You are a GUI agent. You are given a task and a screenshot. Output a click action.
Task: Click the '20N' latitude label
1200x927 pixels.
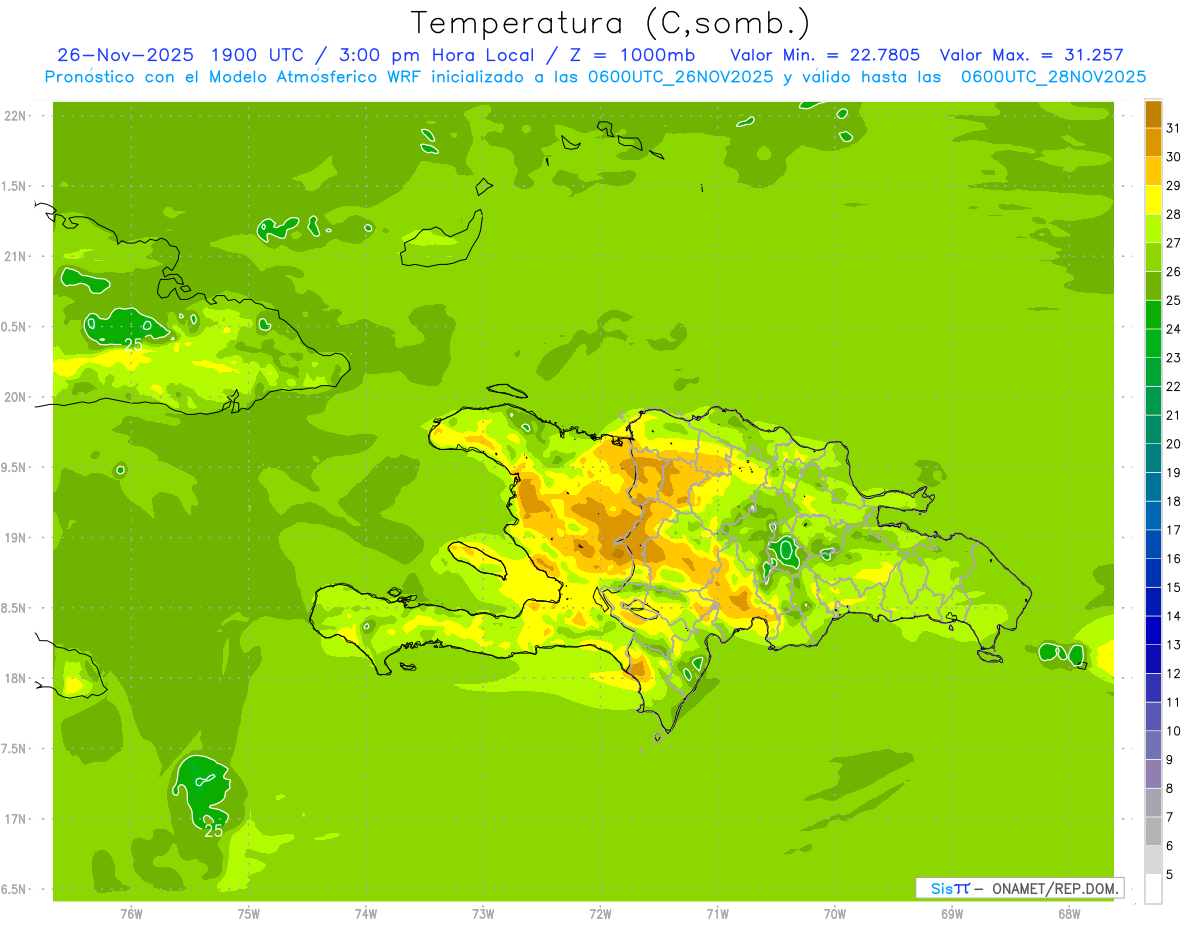pyautogui.click(x=17, y=397)
